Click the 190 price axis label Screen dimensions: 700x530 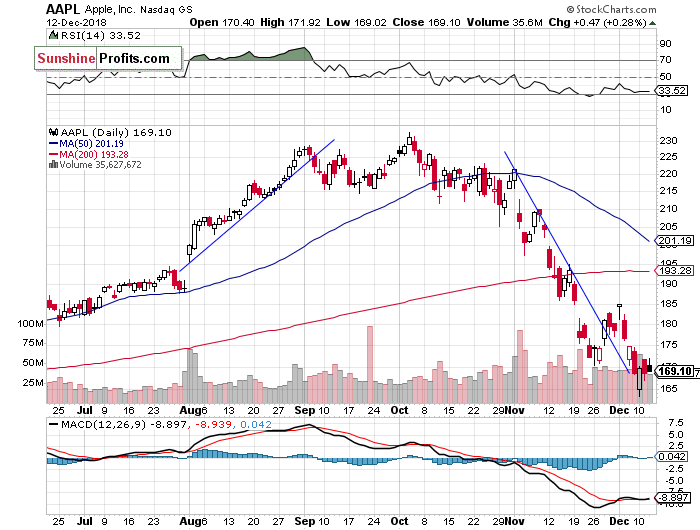[668, 284]
